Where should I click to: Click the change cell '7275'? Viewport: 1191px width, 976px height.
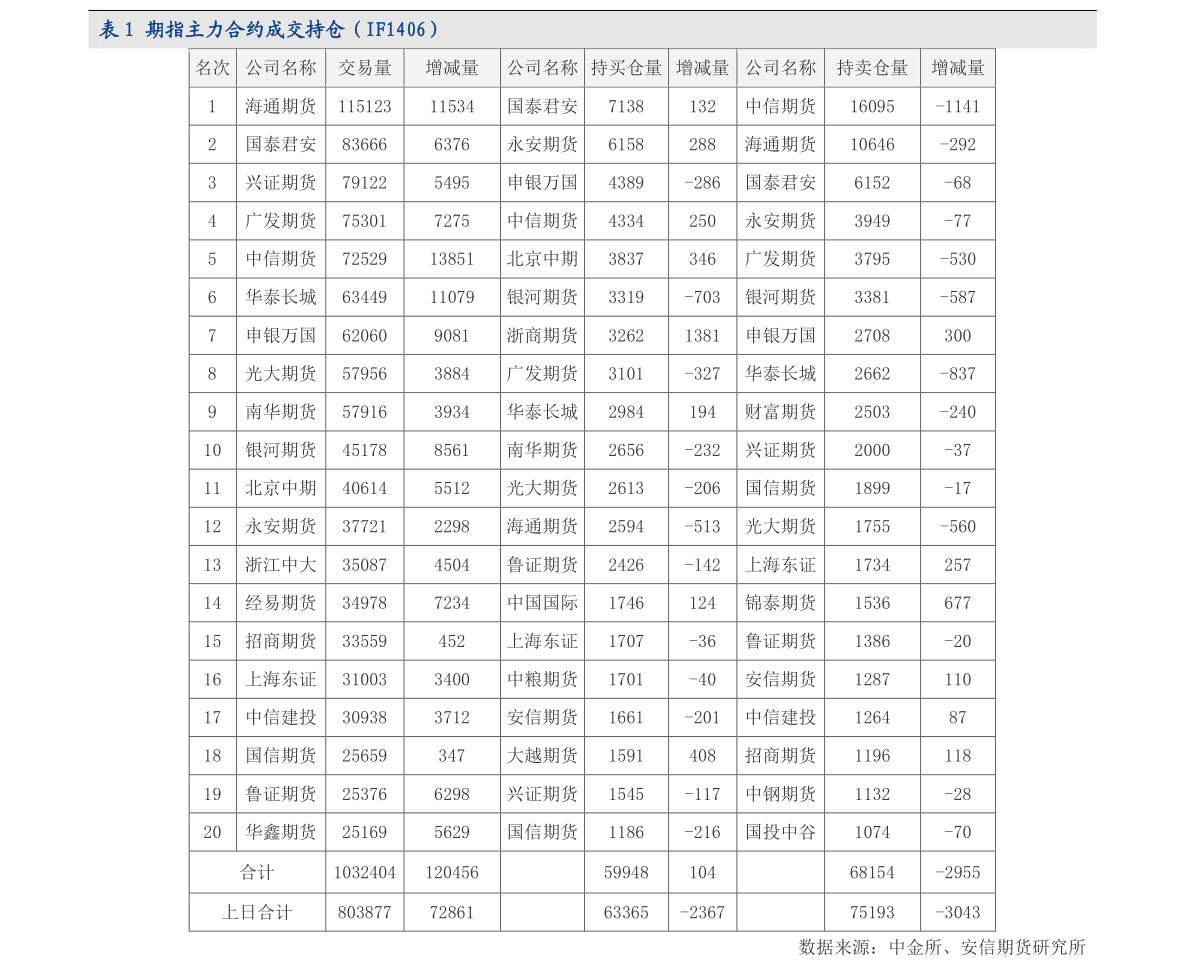pyautogui.click(x=452, y=221)
